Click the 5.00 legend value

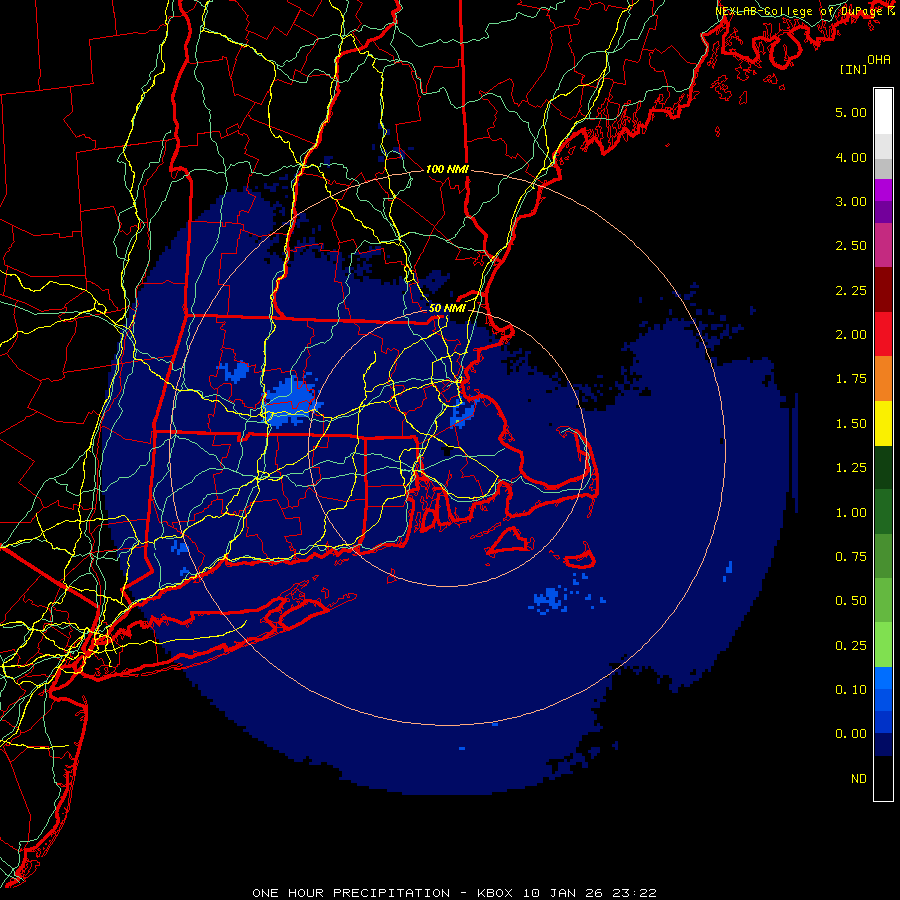pos(851,112)
